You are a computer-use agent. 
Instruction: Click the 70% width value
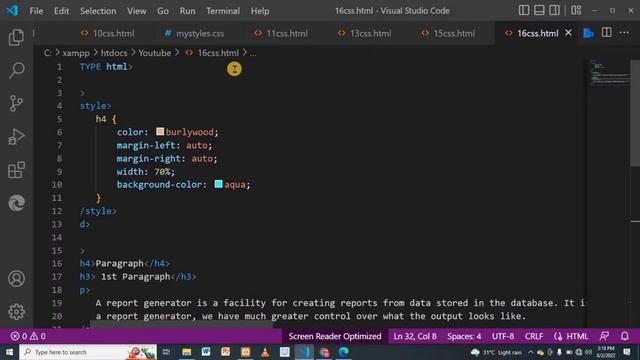pos(162,171)
